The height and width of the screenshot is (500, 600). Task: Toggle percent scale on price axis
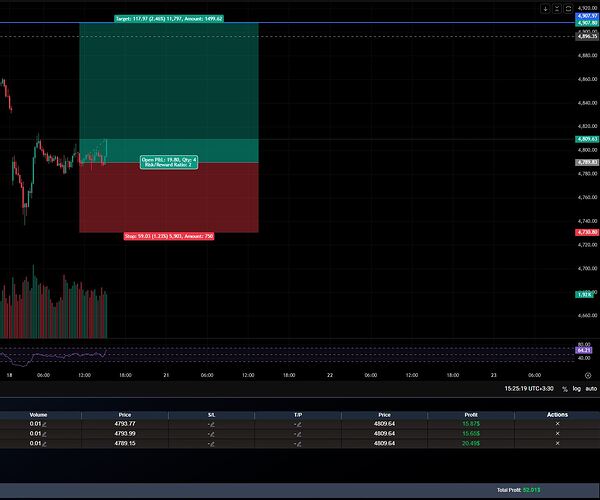[x=565, y=389]
